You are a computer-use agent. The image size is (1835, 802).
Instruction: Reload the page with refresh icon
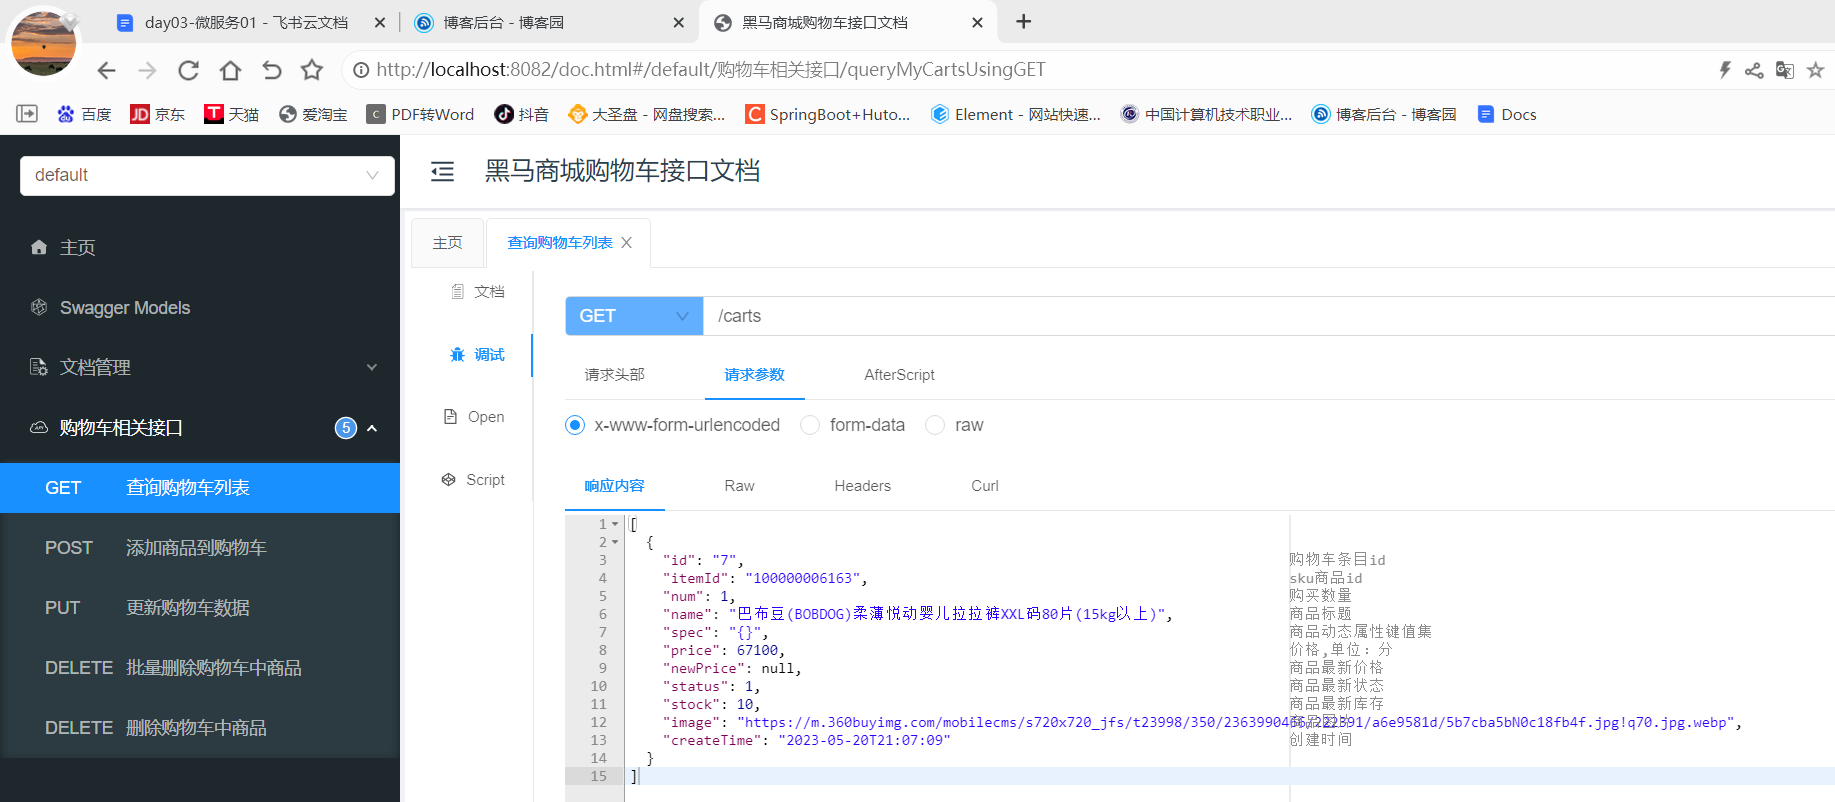(188, 70)
